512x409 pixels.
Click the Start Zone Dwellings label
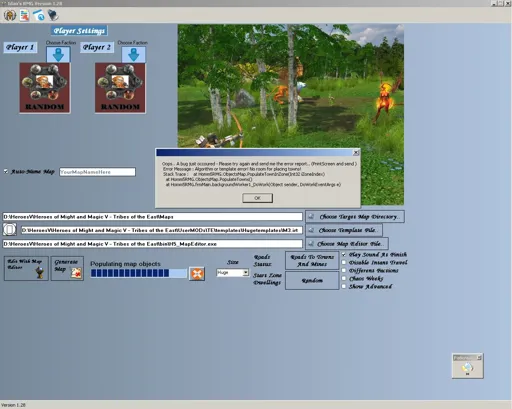[x=267, y=279]
